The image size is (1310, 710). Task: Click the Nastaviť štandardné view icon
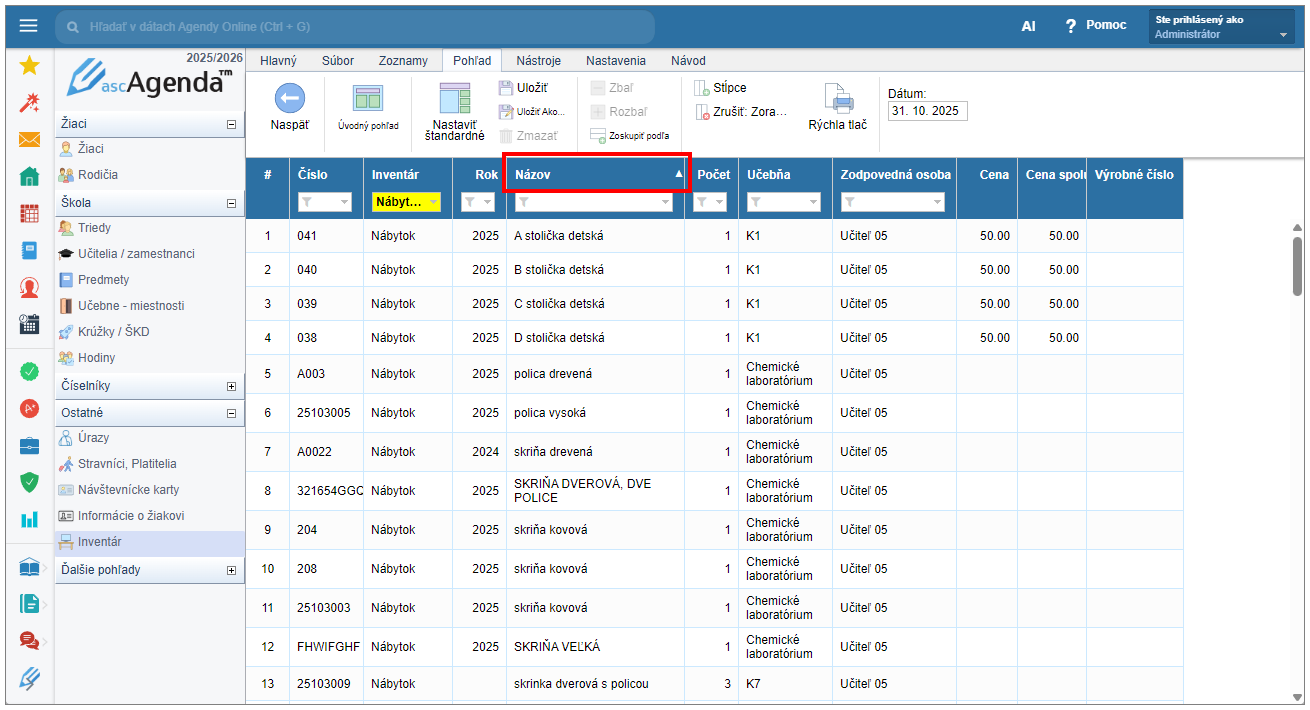point(454,98)
